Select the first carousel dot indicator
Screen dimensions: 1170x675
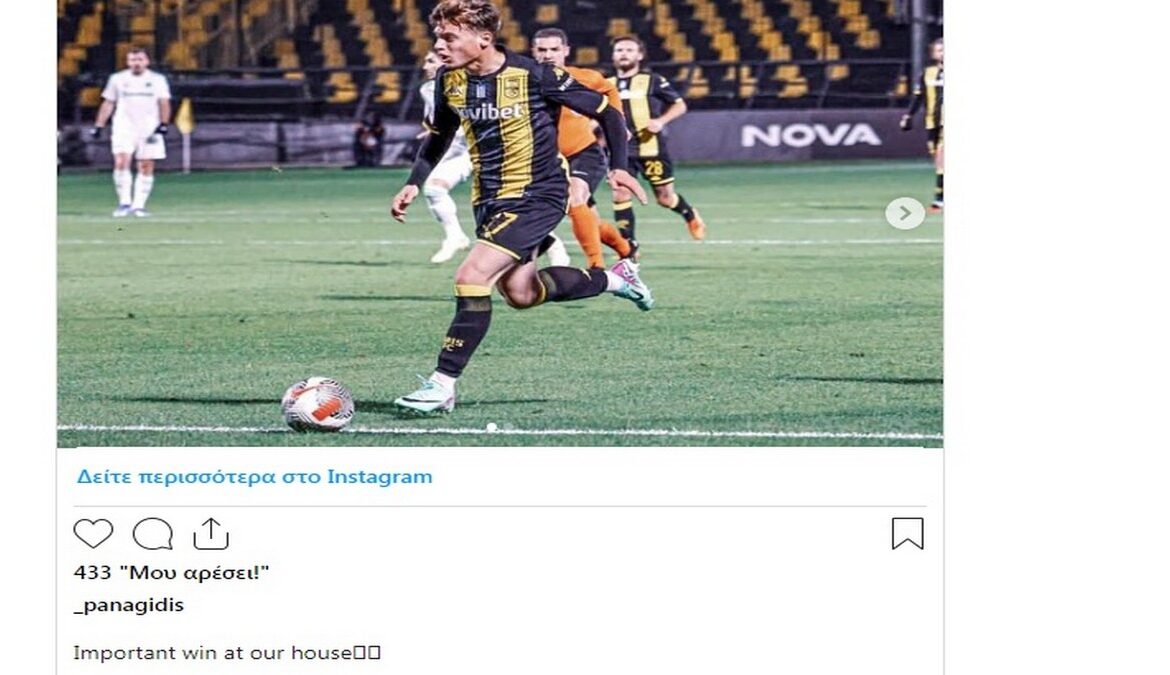(x=492, y=427)
